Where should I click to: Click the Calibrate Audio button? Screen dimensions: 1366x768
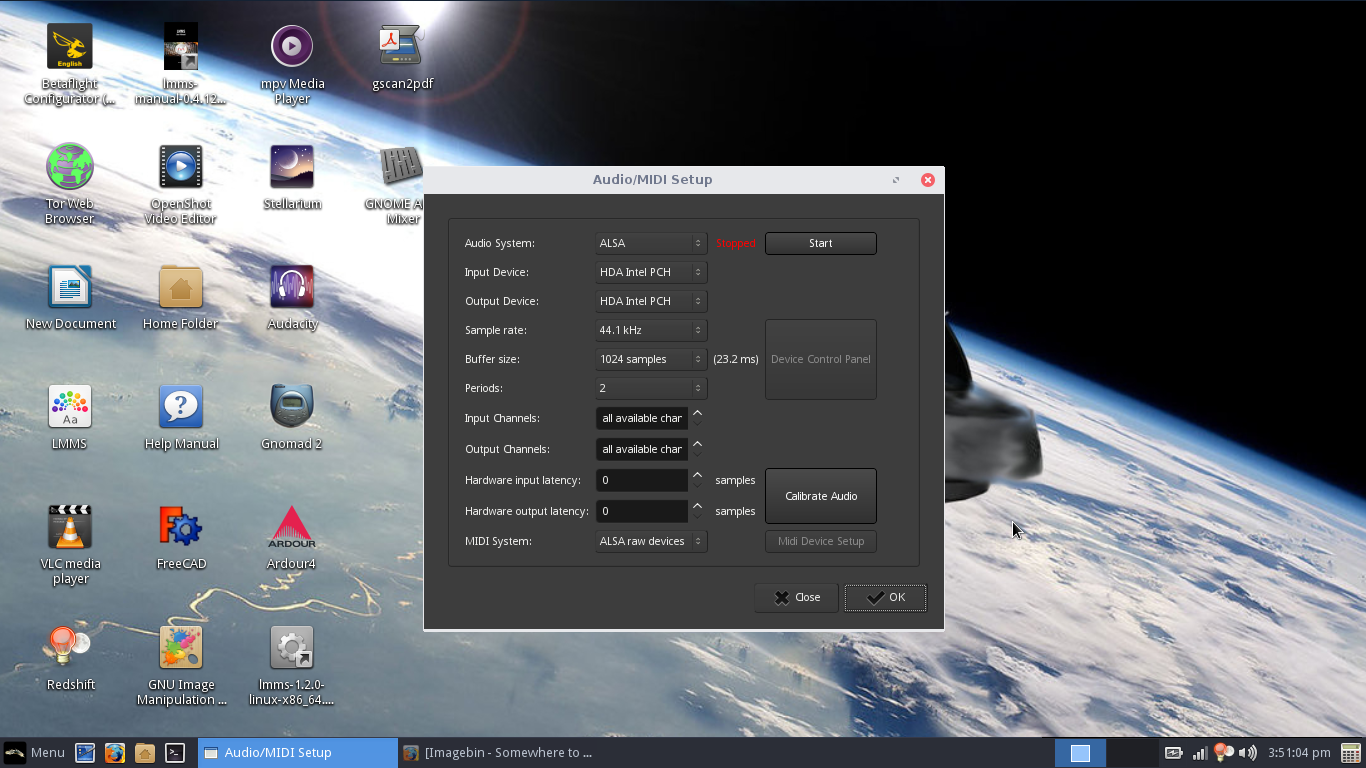[x=821, y=496]
